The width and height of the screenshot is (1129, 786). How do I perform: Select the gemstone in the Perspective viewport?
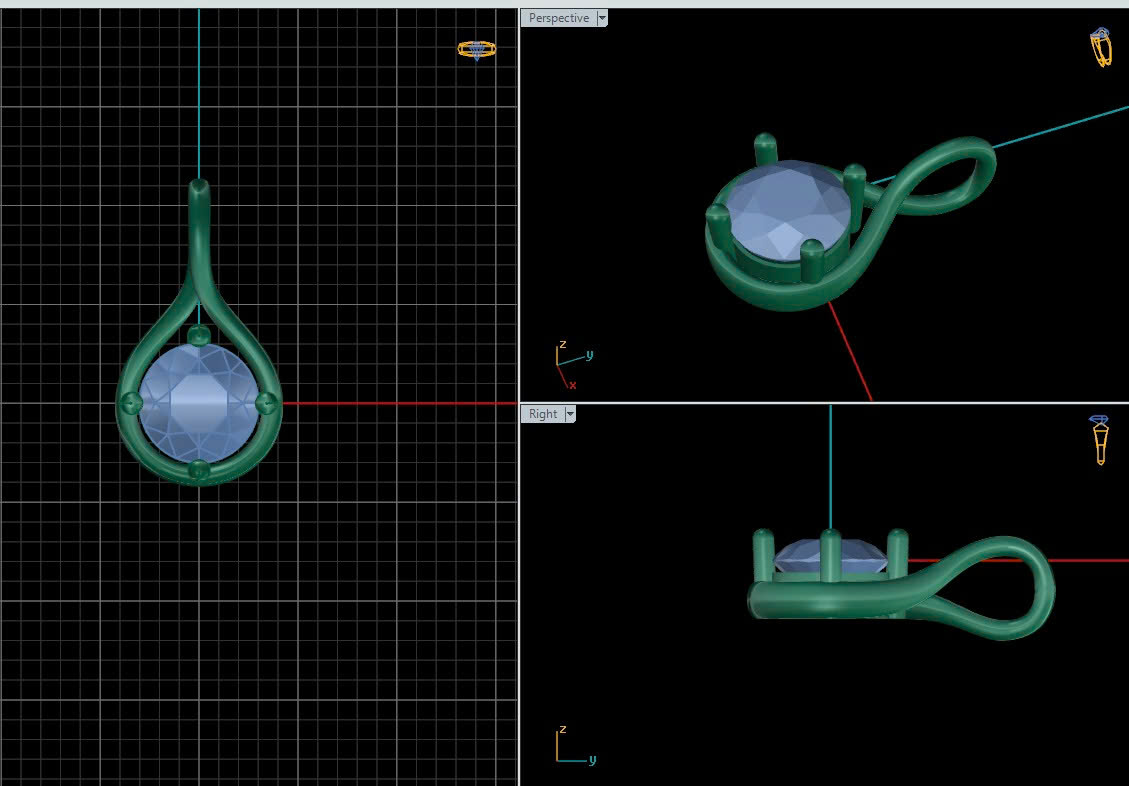[790, 208]
